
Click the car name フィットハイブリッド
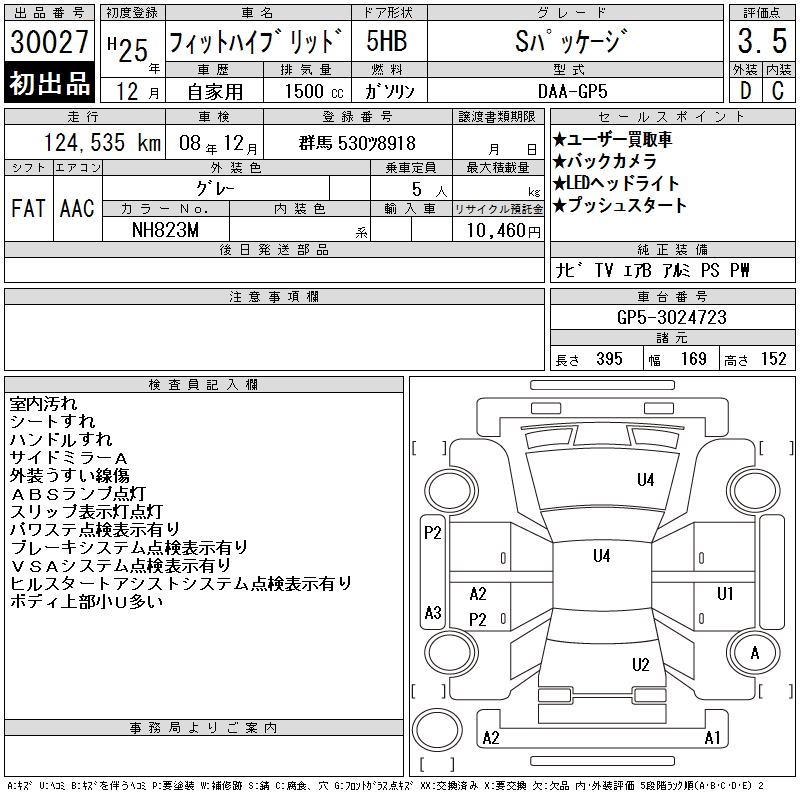tap(256, 41)
